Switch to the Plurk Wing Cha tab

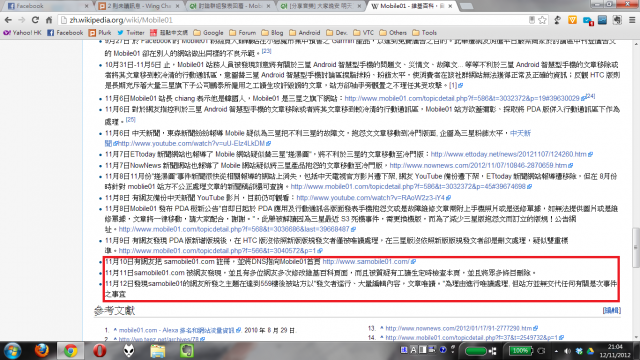[x=139, y=6]
